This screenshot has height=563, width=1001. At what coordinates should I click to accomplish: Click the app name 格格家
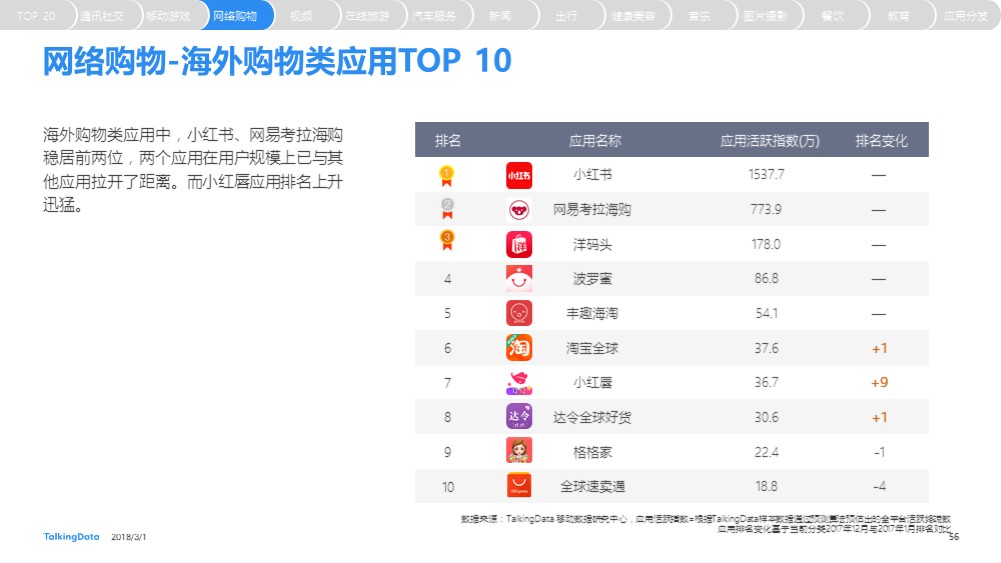pos(592,452)
